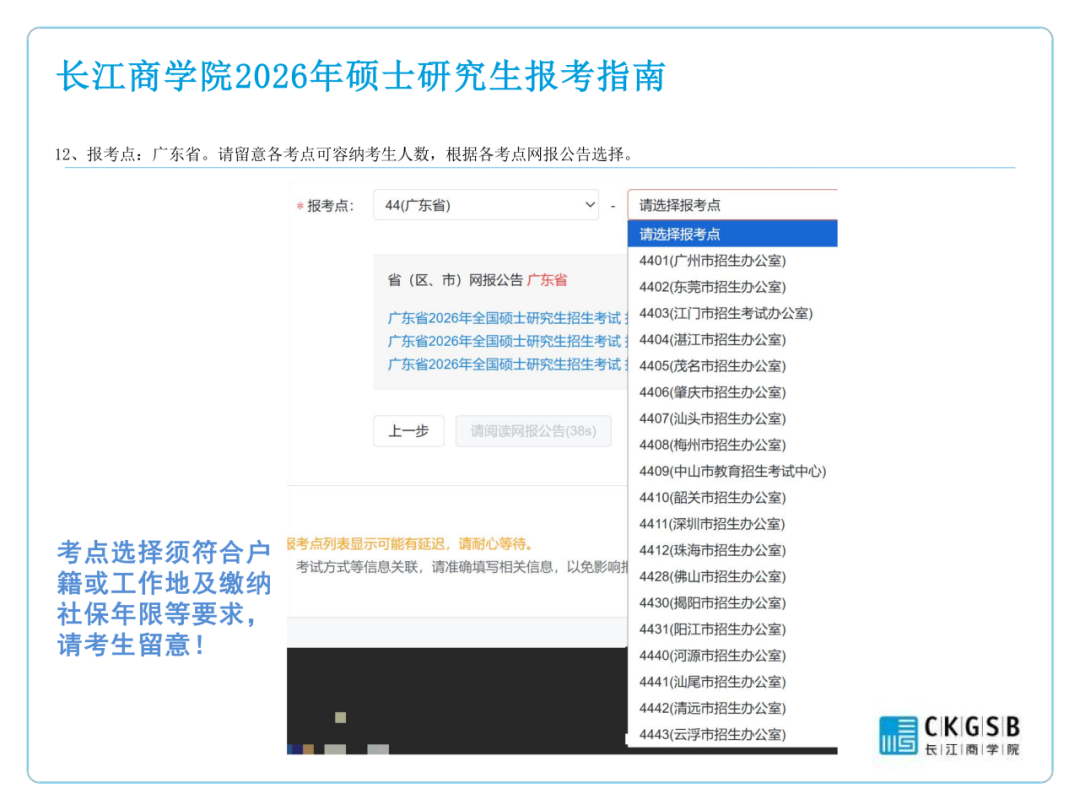Choose 4405(茂名市招生办公室) option
Image resolution: width=1080 pixels, height=810 pixels.
point(713,366)
